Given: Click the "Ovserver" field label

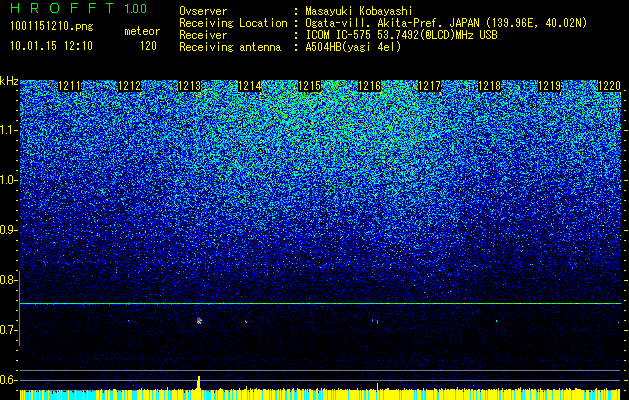Looking at the screenshot, I should pyautogui.click(x=203, y=11).
